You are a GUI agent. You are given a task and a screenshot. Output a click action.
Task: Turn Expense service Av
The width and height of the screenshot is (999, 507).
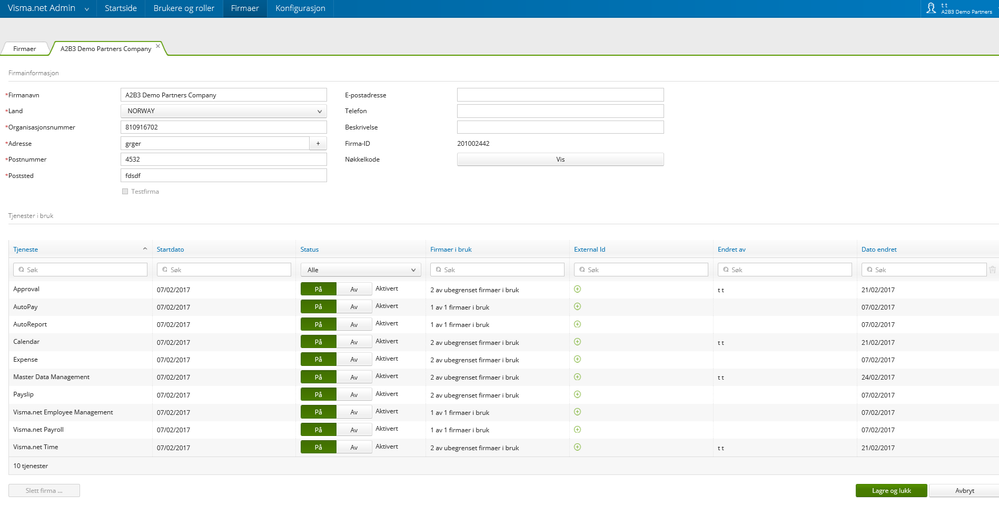[x=354, y=359]
